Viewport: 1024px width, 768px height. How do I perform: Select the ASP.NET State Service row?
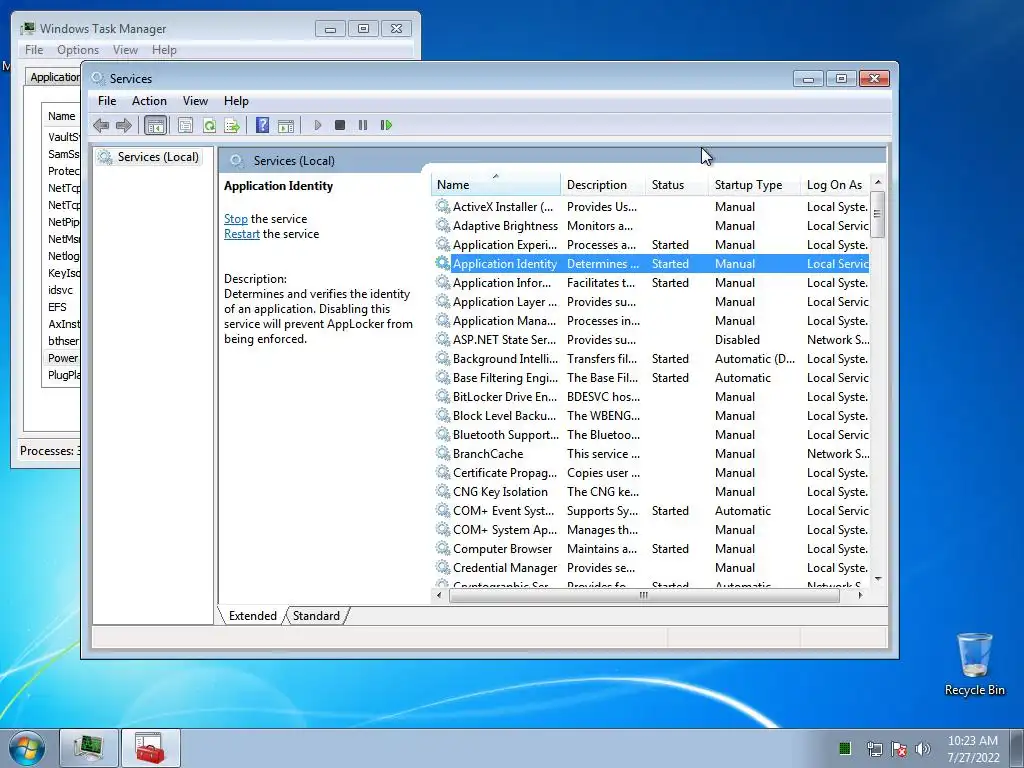(x=651, y=340)
